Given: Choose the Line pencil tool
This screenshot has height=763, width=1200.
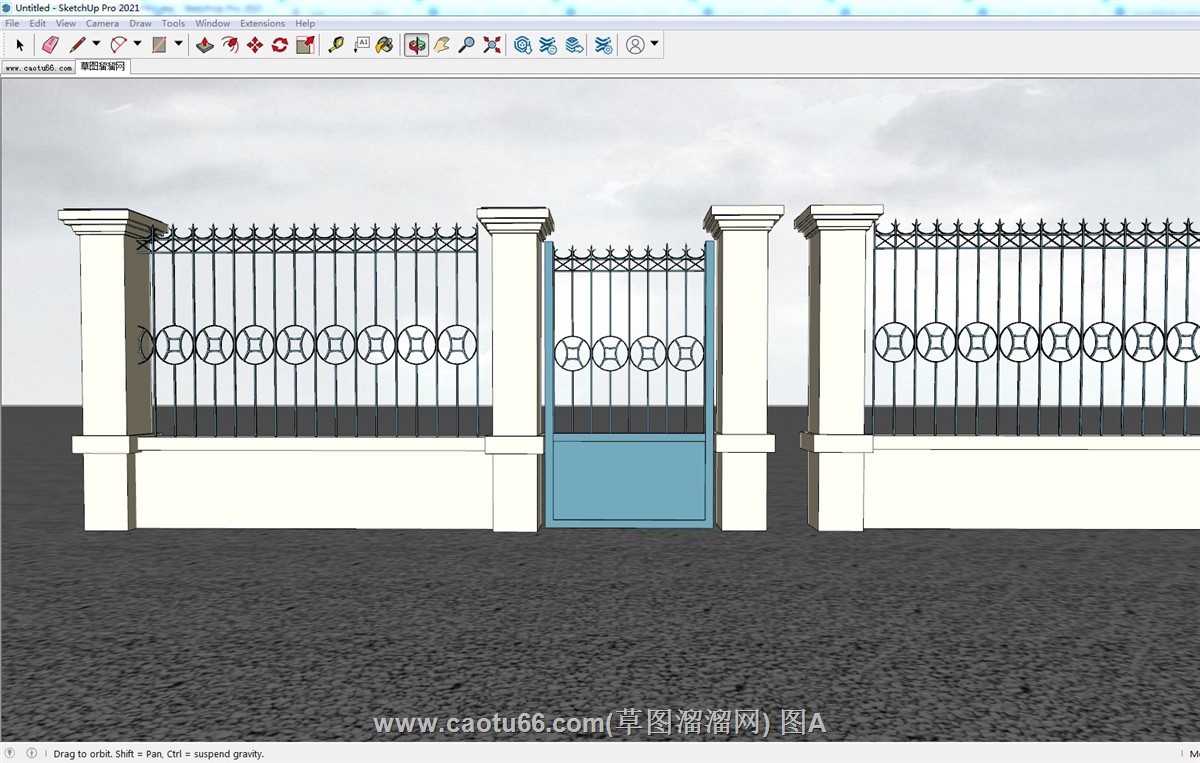Looking at the screenshot, I should click(77, 45).
